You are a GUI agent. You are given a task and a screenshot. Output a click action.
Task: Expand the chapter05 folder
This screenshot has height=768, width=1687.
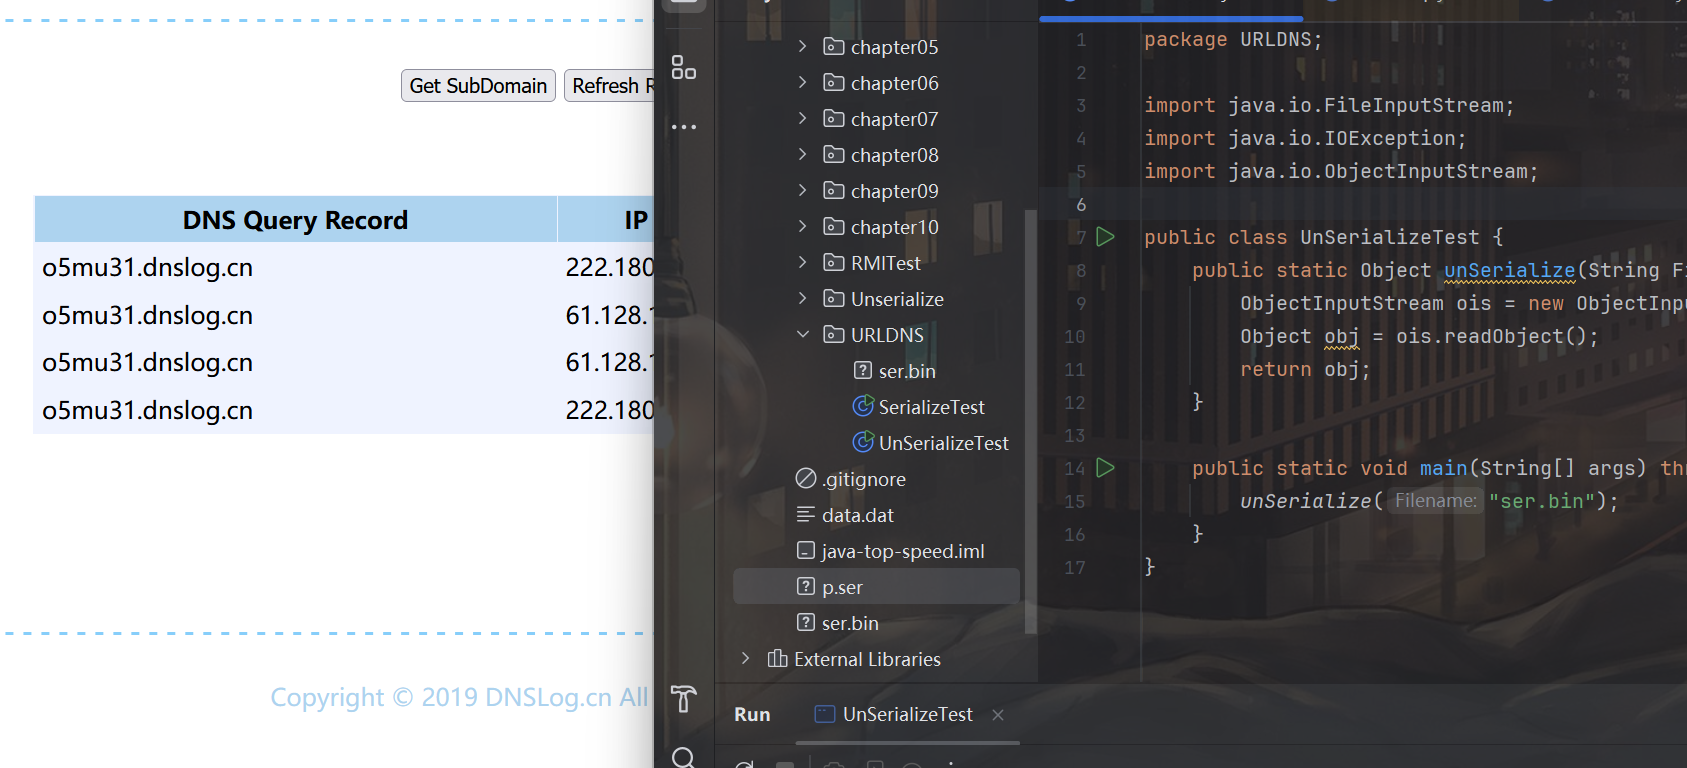pos(802,46)
